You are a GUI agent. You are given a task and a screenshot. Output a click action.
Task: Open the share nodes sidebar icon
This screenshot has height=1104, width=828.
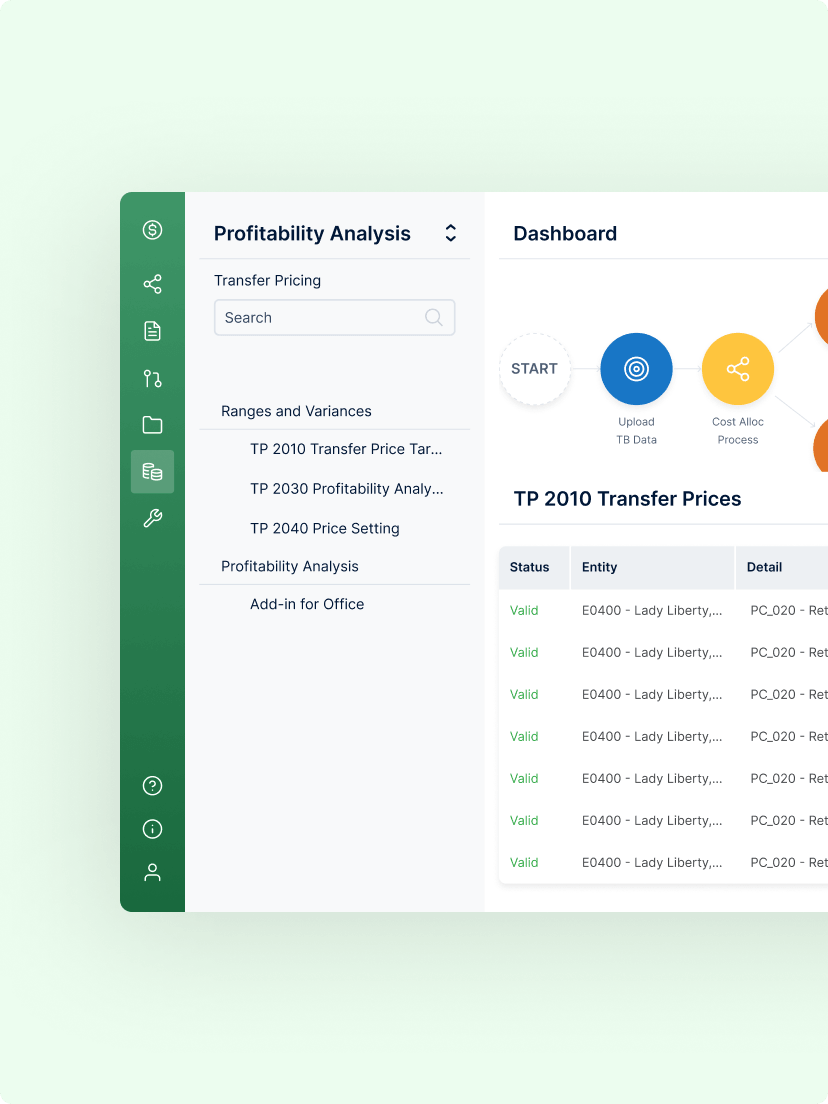pyautogui.click(x=152, y=284)
